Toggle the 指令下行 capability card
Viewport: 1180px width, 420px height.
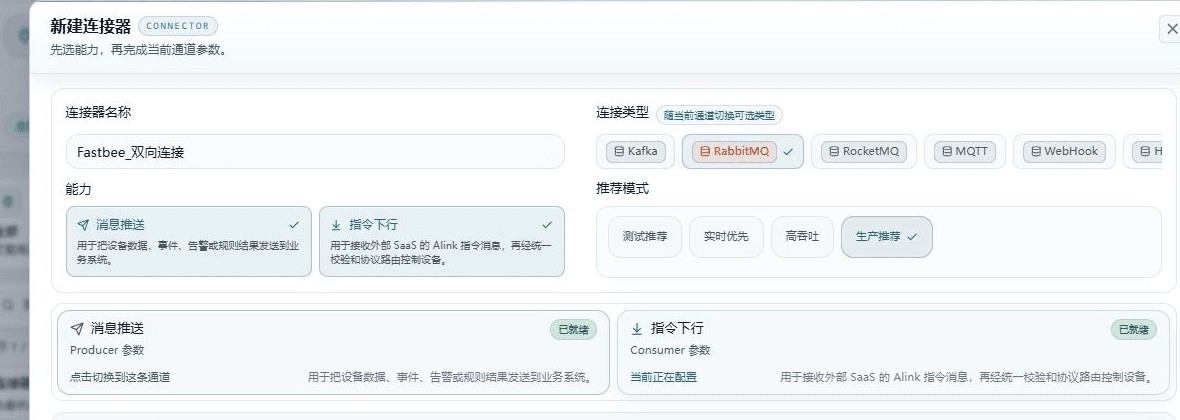click(442, 242)
